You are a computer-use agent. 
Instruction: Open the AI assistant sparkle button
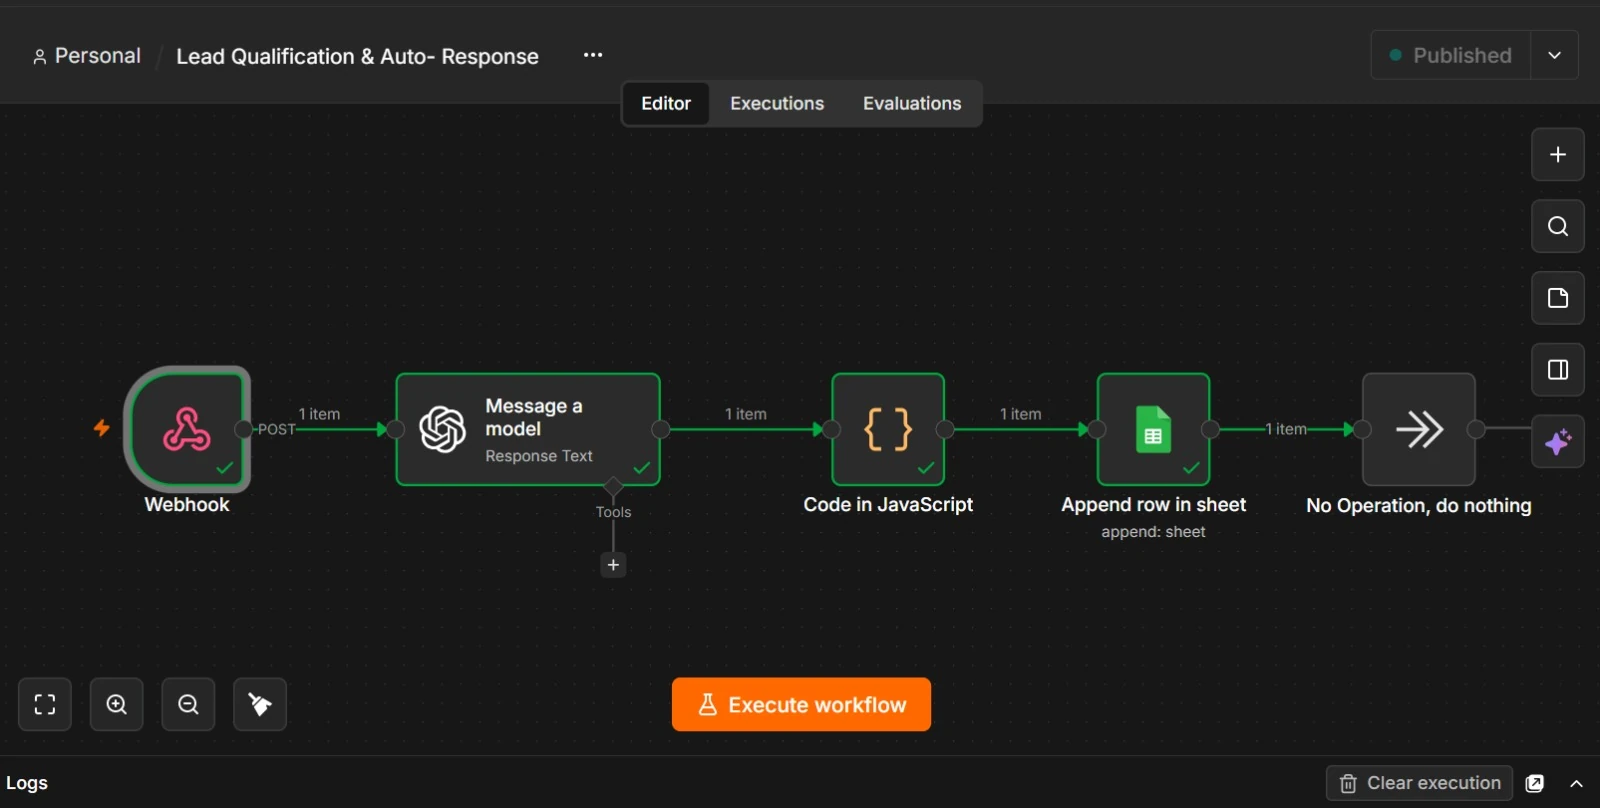1558,441
